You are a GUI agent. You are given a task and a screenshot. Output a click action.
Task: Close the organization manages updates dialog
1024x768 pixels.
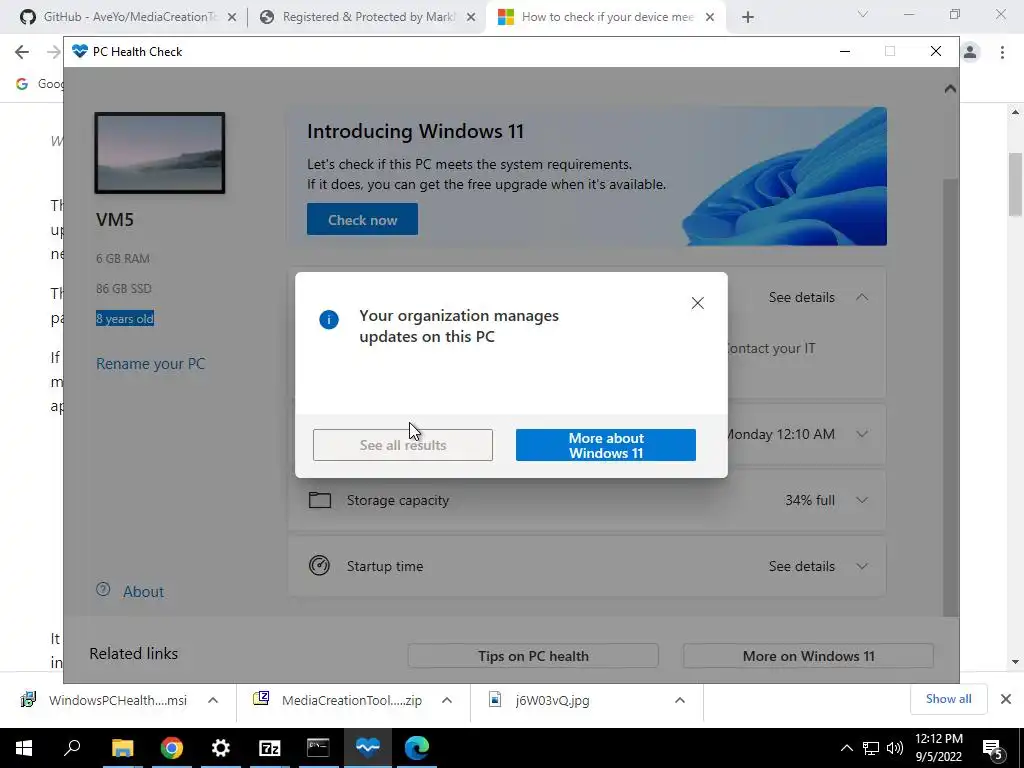pyautogui.click(x=697, y=303)
